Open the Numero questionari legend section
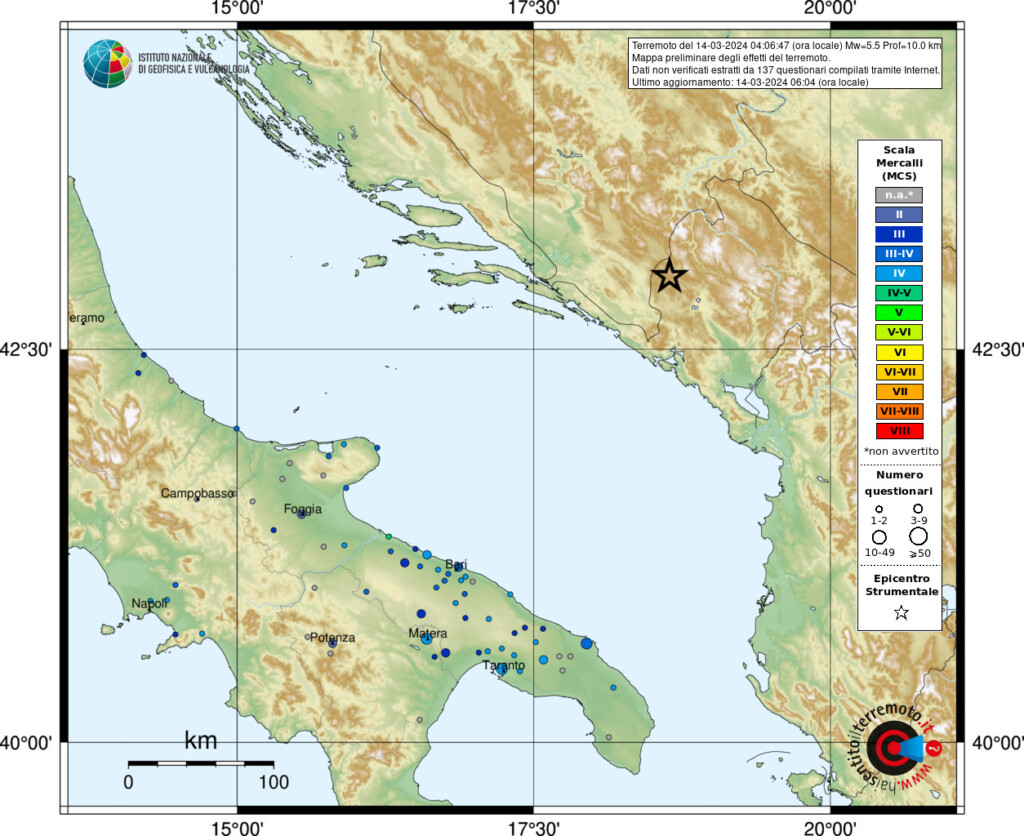Image resolution: width=1024 pixels, height=836 pixels. coord(899,483)
